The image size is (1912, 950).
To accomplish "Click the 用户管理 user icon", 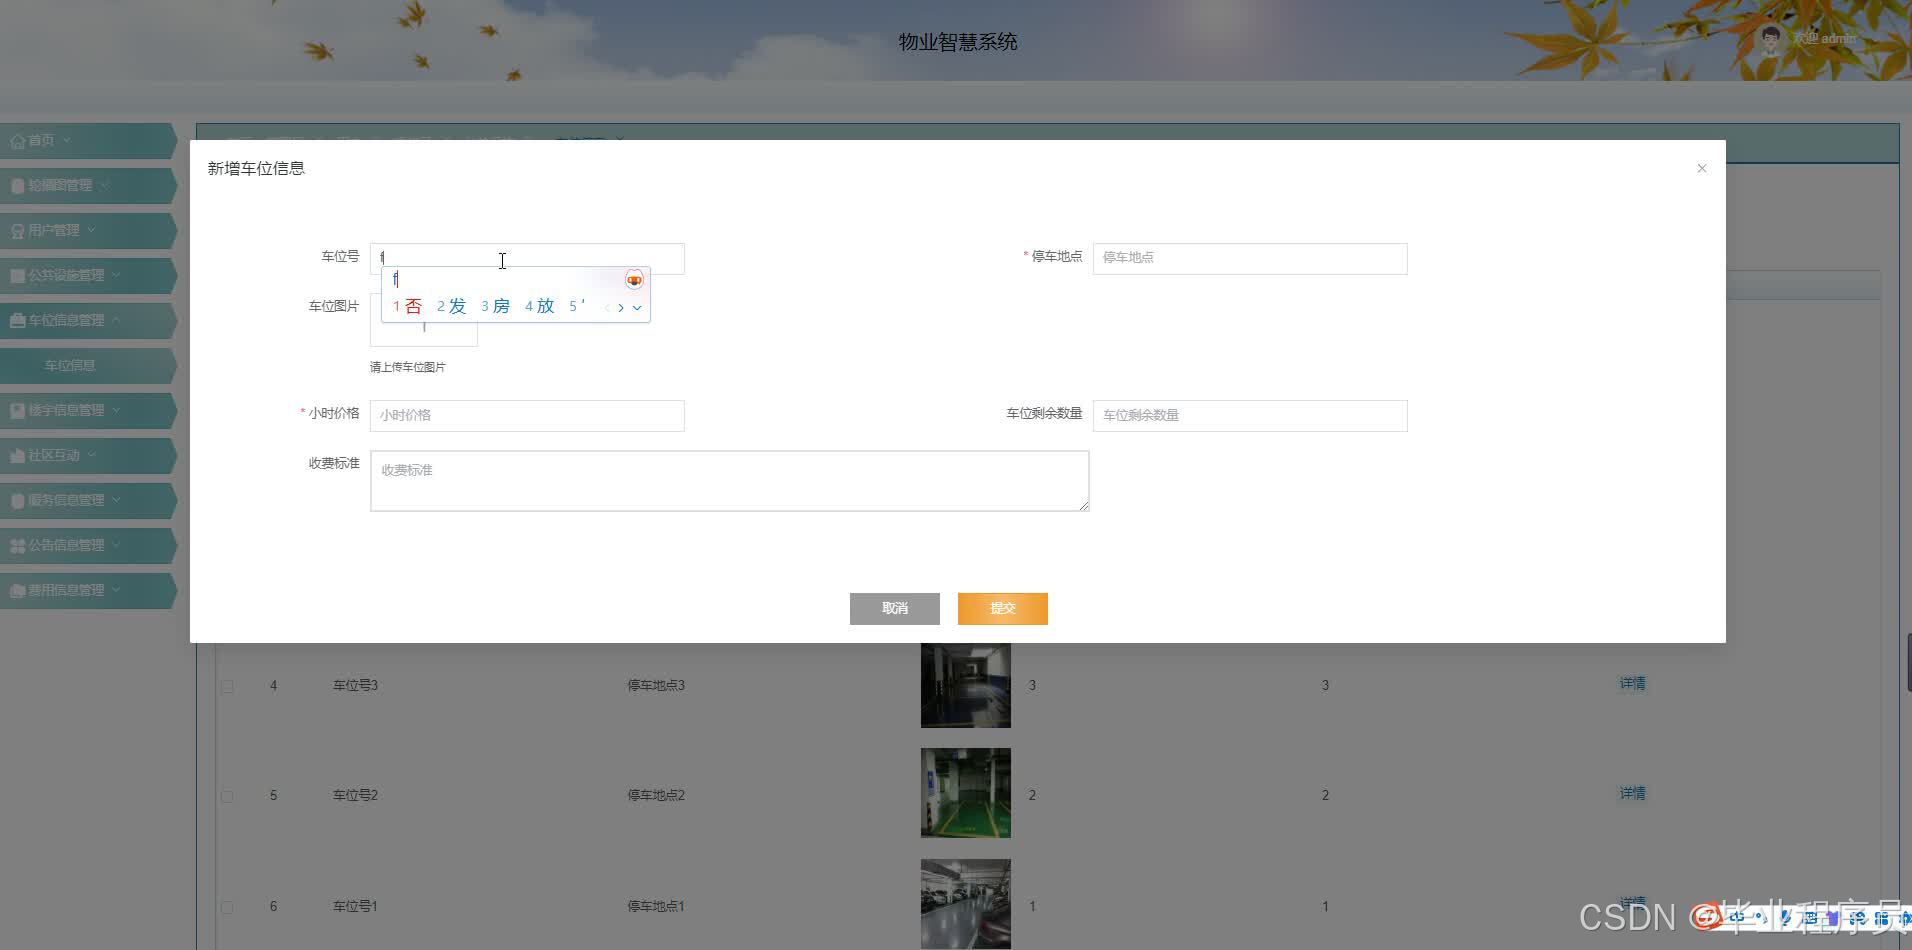I will tap(16, 230).
